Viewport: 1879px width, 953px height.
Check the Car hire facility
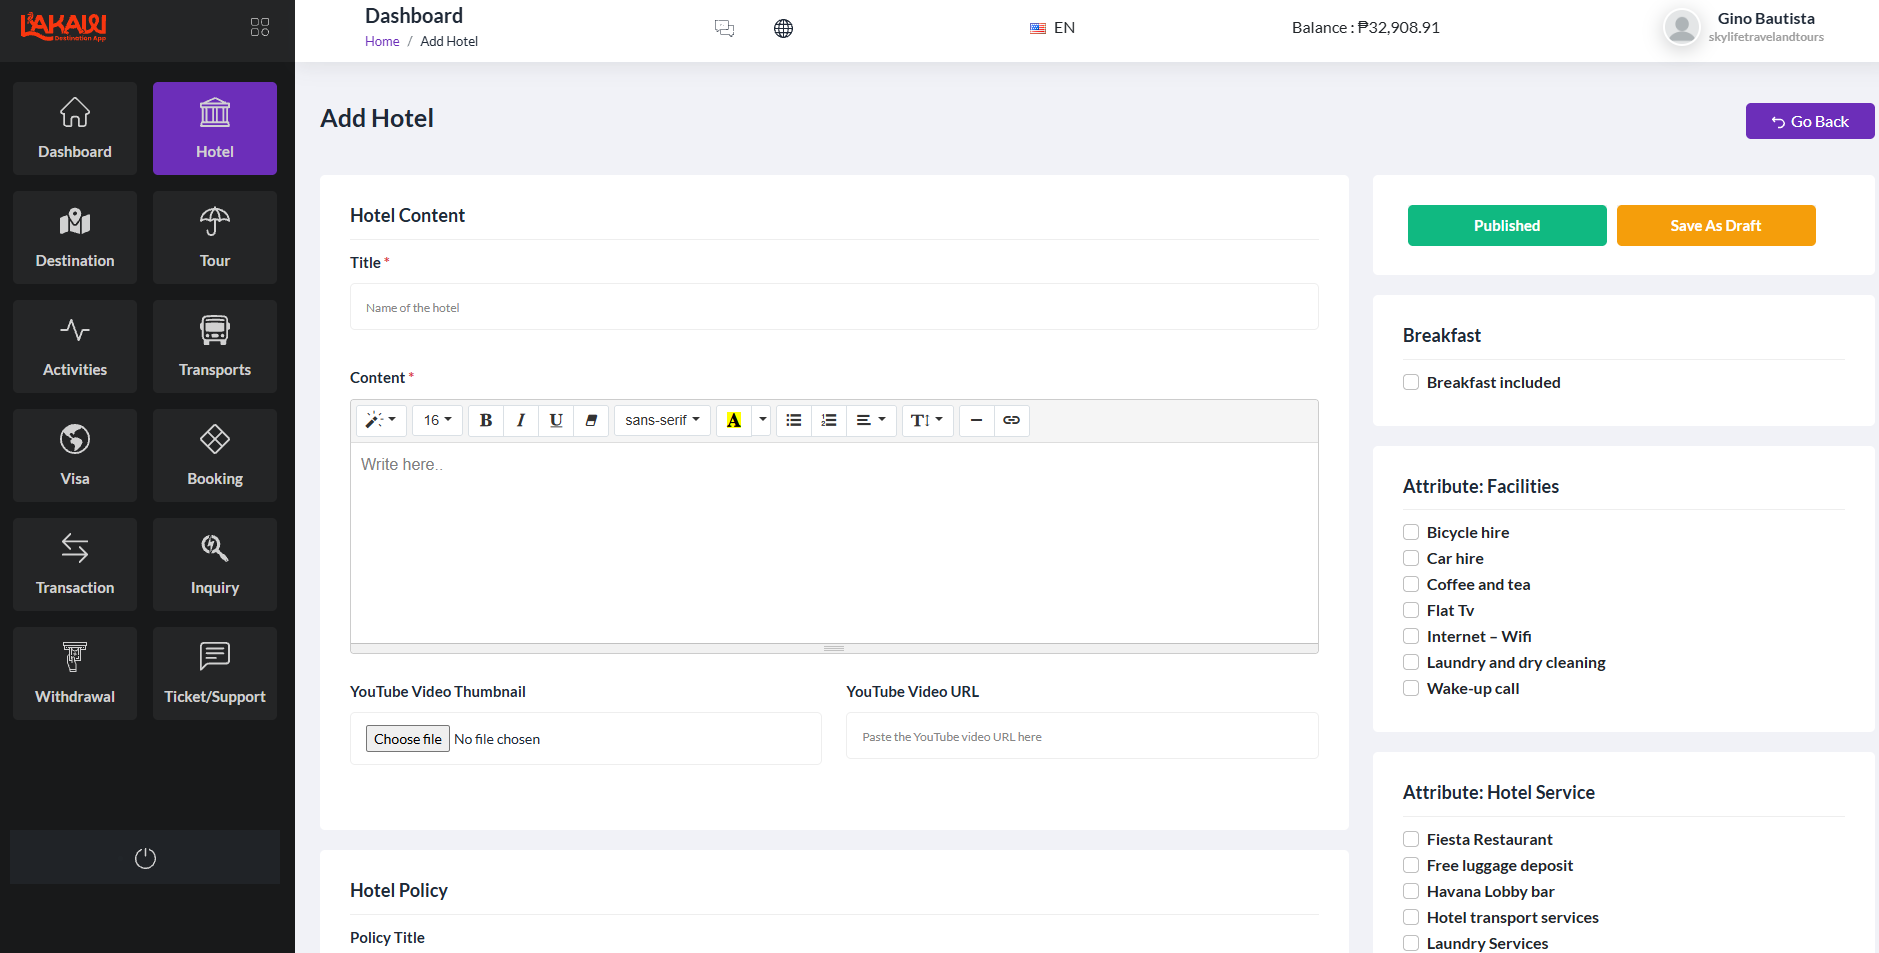point(1411,558)
